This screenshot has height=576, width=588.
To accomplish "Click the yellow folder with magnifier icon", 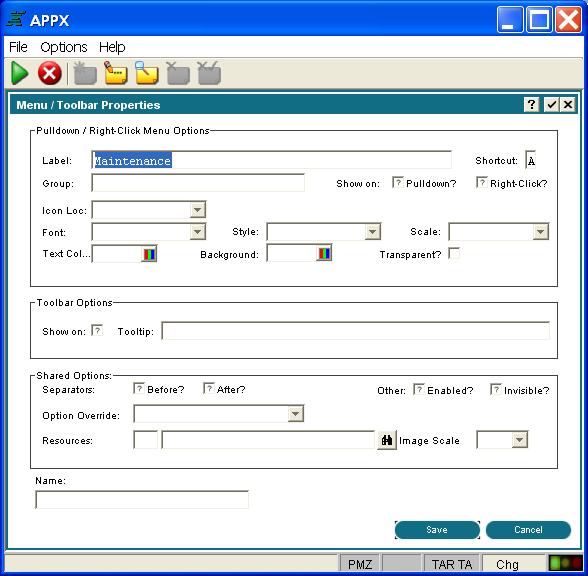I will (147, 73).
